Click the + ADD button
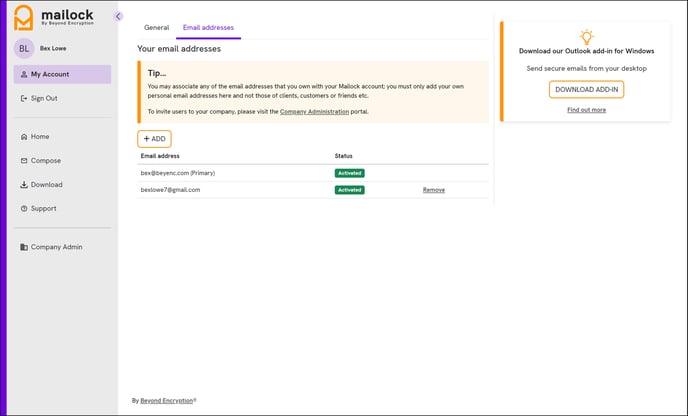This screenshot has height=416, width=688. [x=154, y=139]
